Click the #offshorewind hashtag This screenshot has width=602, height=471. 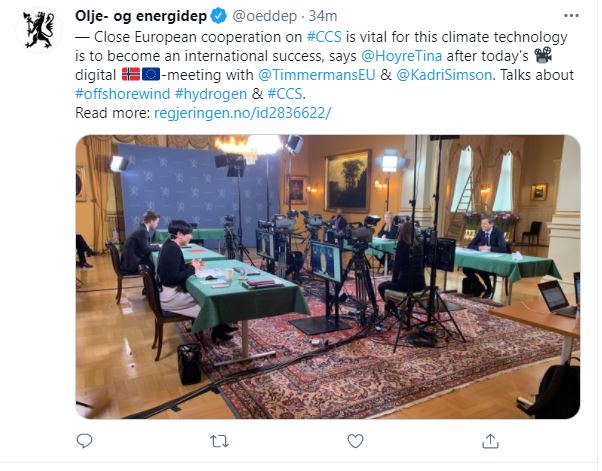pyautogui.click(x=122, y=94)
